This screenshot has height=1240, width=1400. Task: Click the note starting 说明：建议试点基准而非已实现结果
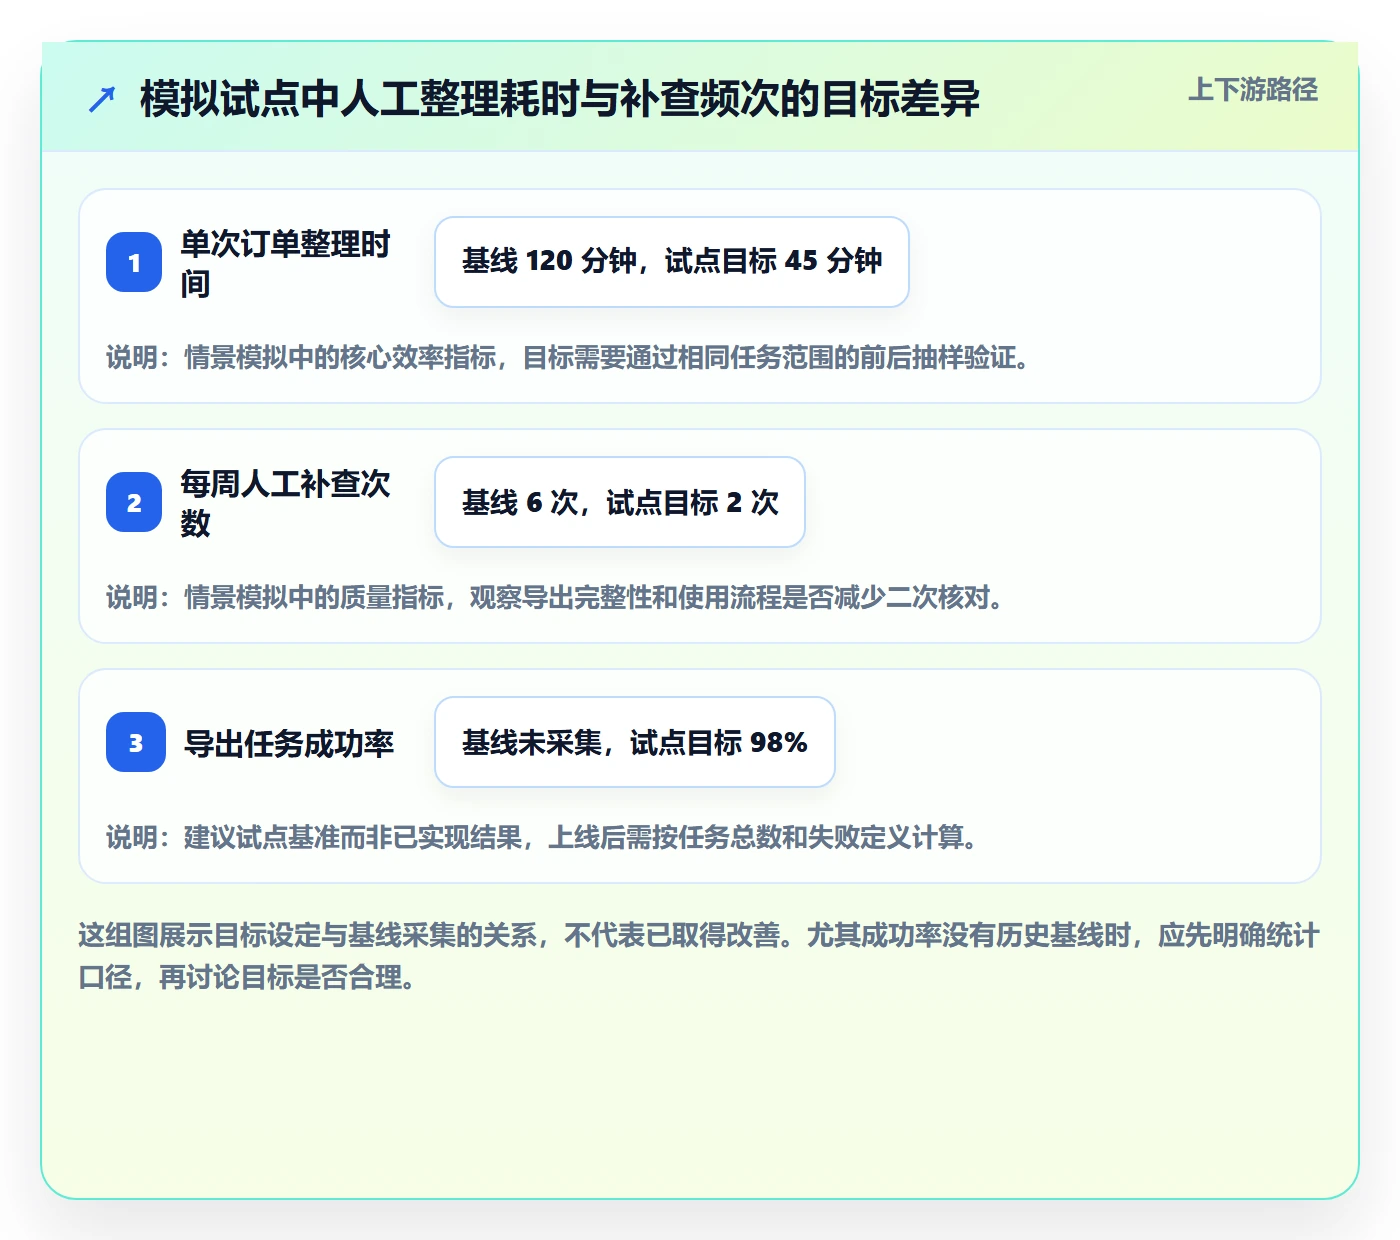point(544,837)
